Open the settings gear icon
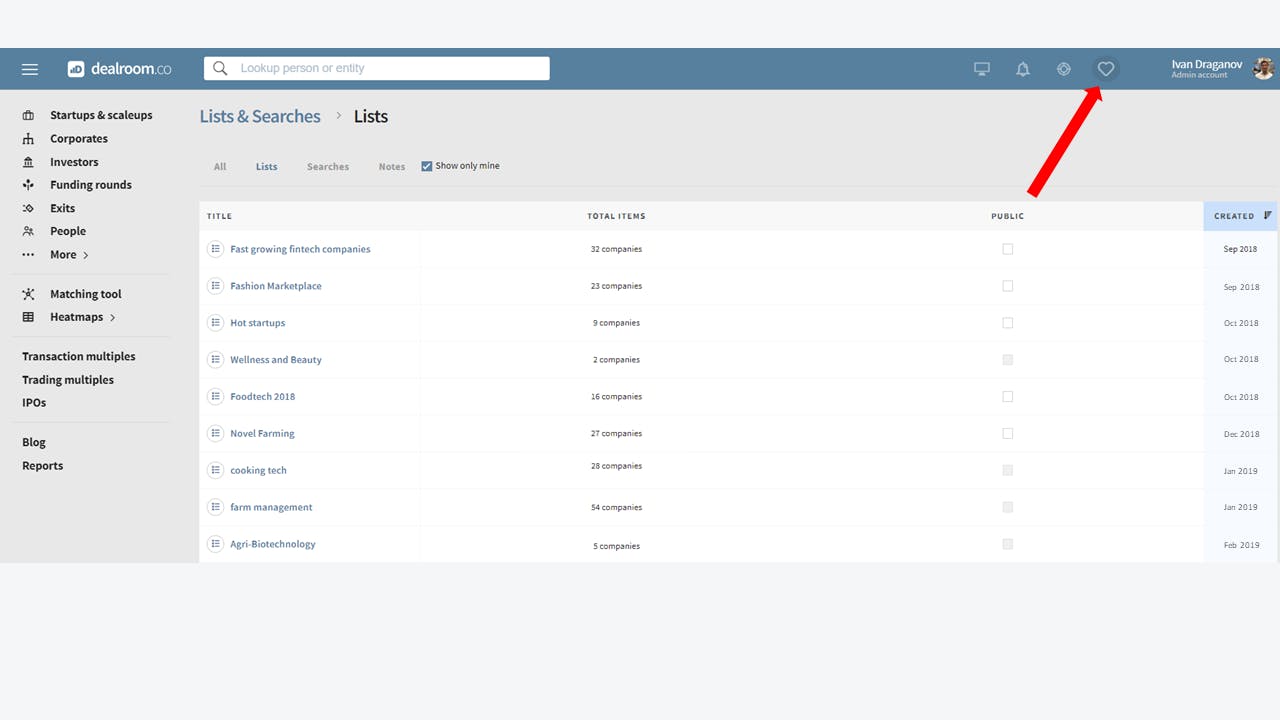1280x720 pixels. pos(1063,68)
